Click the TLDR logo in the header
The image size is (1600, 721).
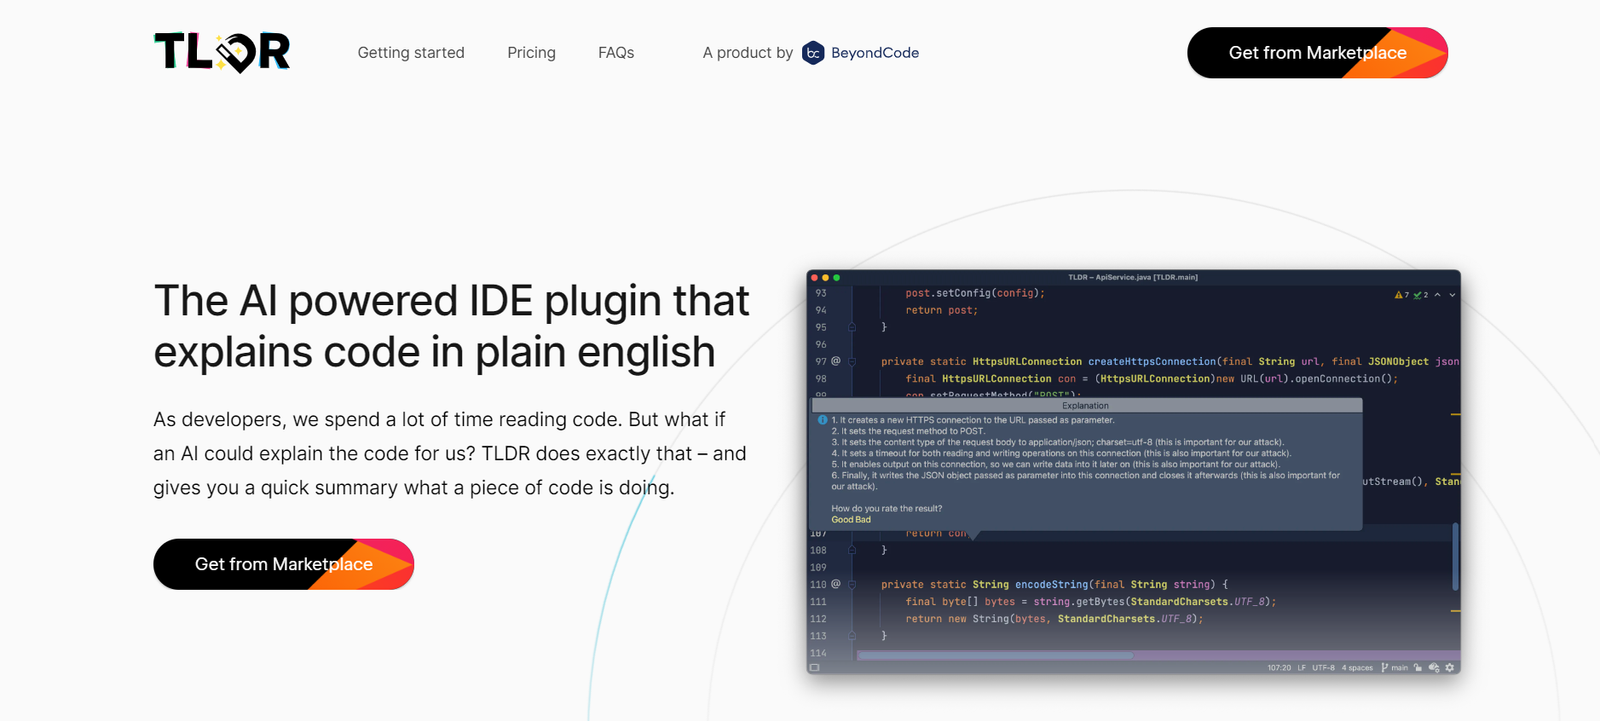click(x=222, y=53)
